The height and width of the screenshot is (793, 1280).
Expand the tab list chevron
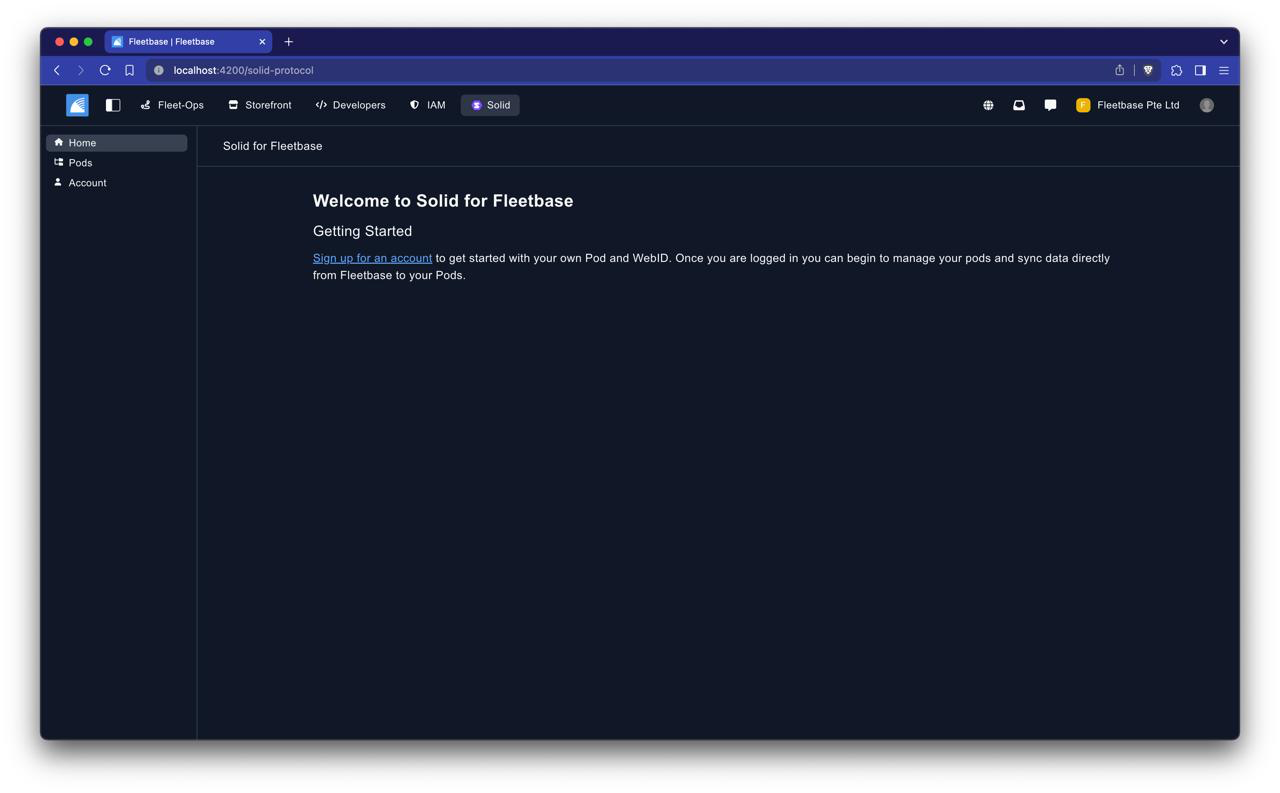(1224, 42)
